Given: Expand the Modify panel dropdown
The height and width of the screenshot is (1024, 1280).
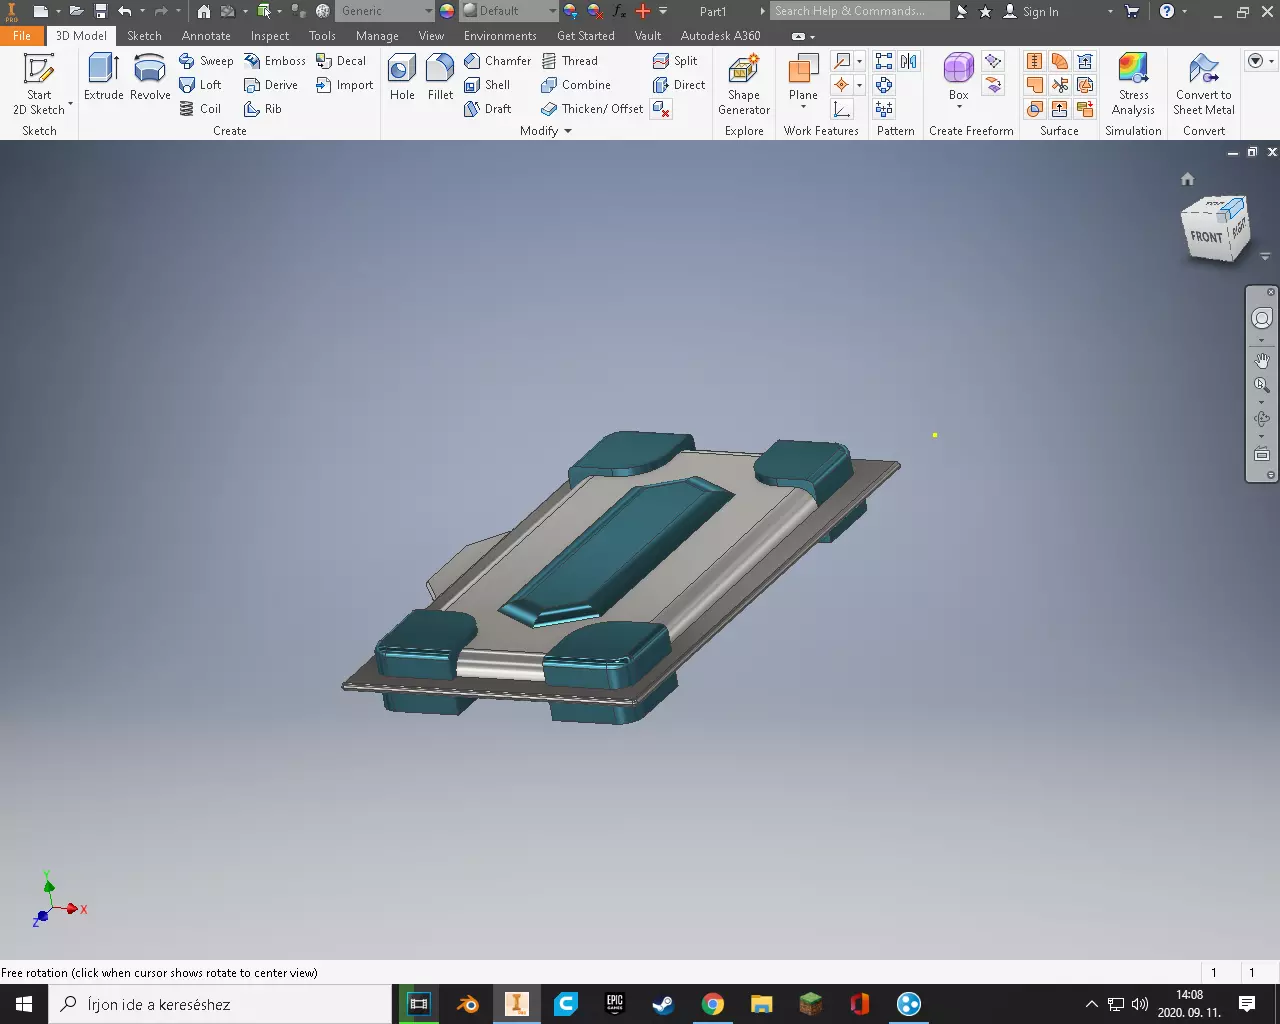Looking at the screenshot, I should coord(568,131).
